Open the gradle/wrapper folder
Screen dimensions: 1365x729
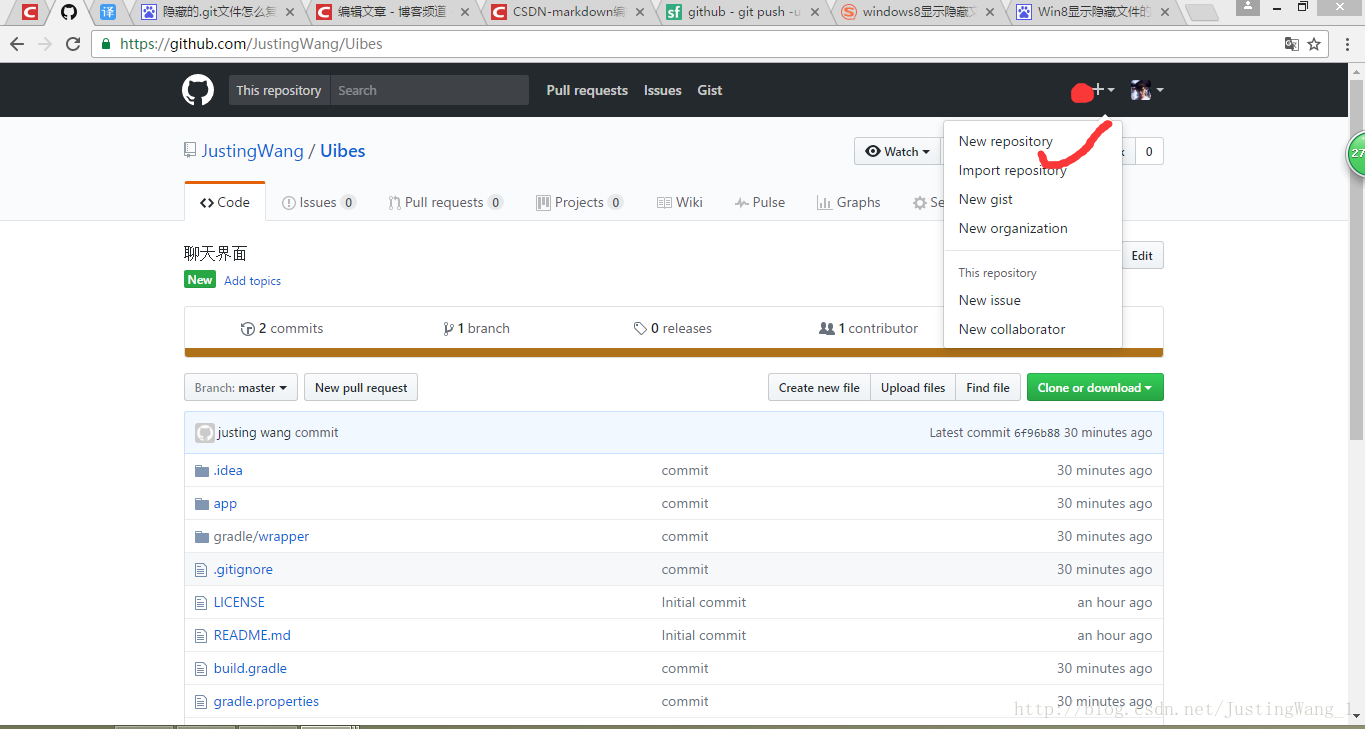coord(261,536)
